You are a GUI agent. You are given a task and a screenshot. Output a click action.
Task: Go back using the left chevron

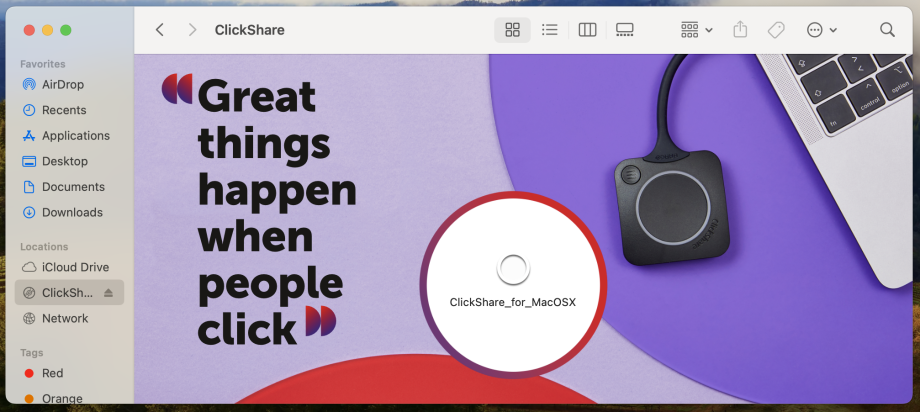pos(159,30)
